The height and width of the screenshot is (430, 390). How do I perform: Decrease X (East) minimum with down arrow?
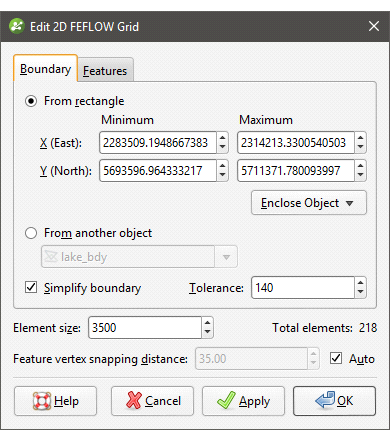coord(222,148)
